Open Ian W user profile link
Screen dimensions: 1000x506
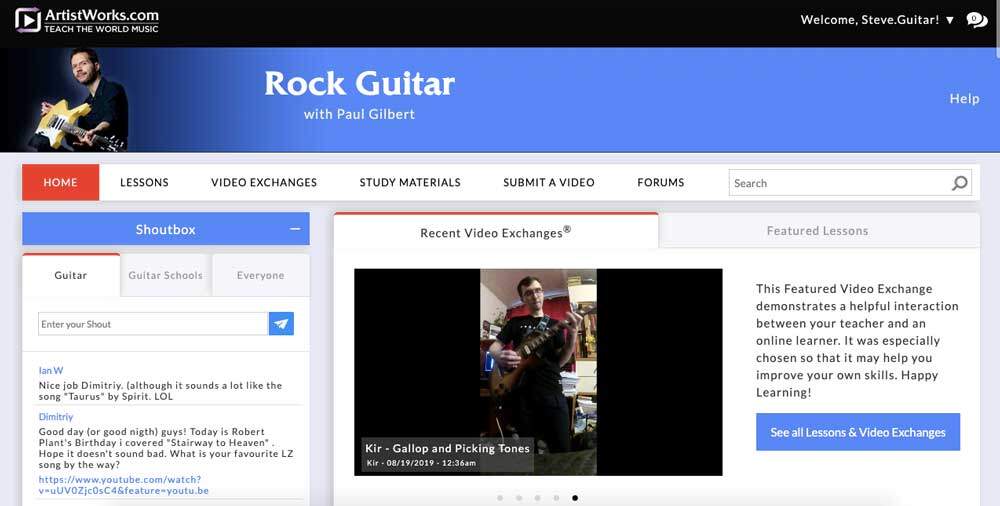51,370
